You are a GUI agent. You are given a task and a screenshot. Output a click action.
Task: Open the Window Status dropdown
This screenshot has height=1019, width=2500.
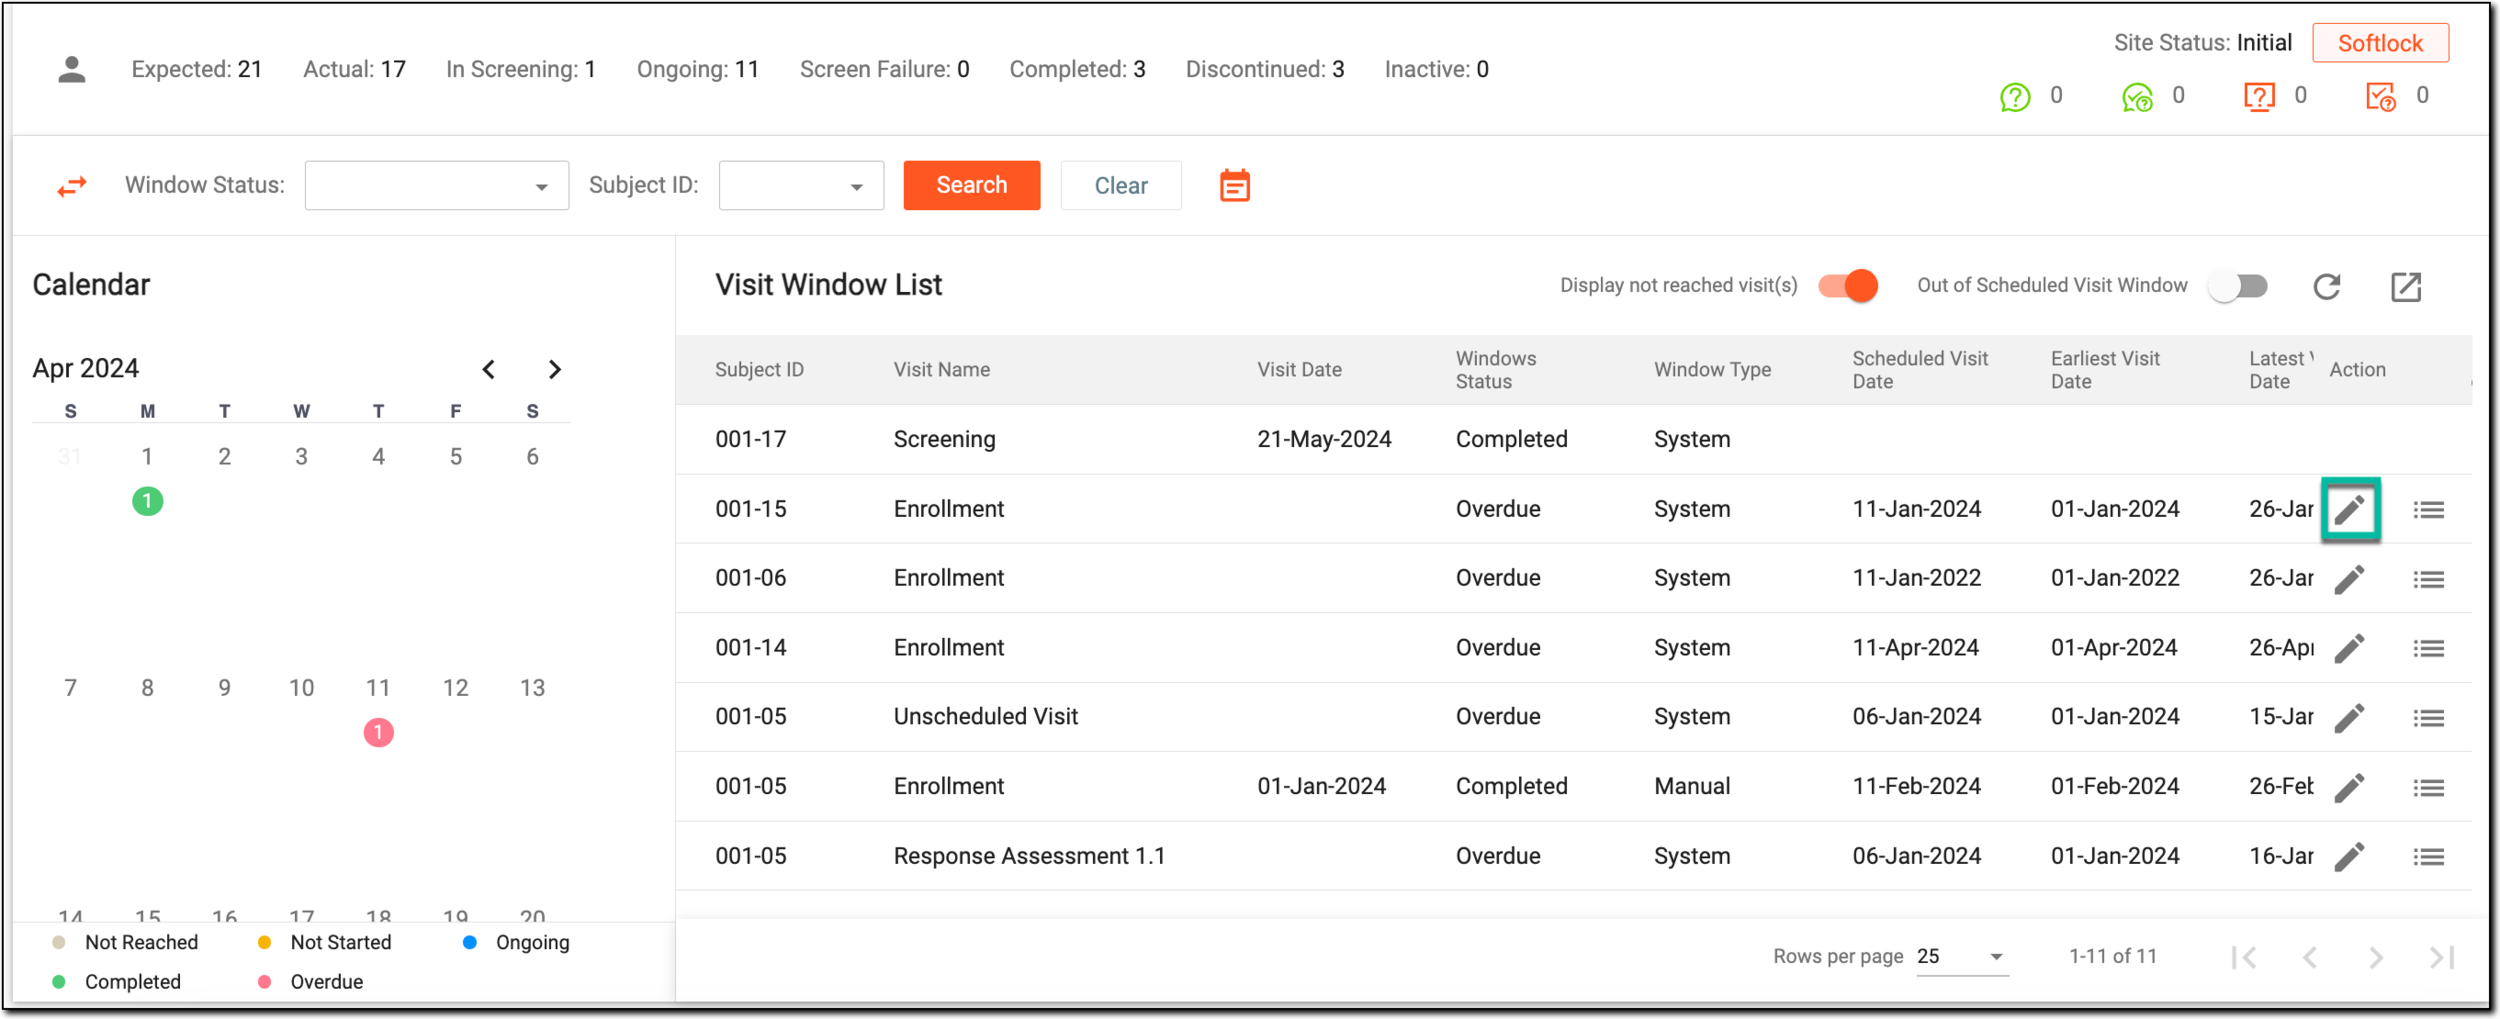click(436, 185)
